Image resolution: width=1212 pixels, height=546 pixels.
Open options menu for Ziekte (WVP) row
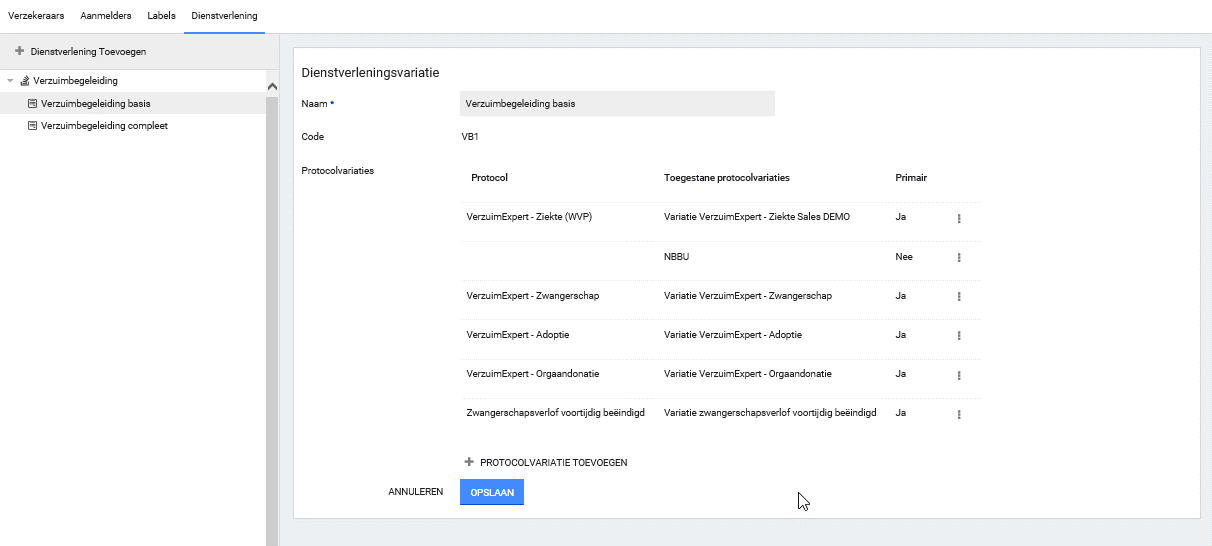(x=958, y=218)
